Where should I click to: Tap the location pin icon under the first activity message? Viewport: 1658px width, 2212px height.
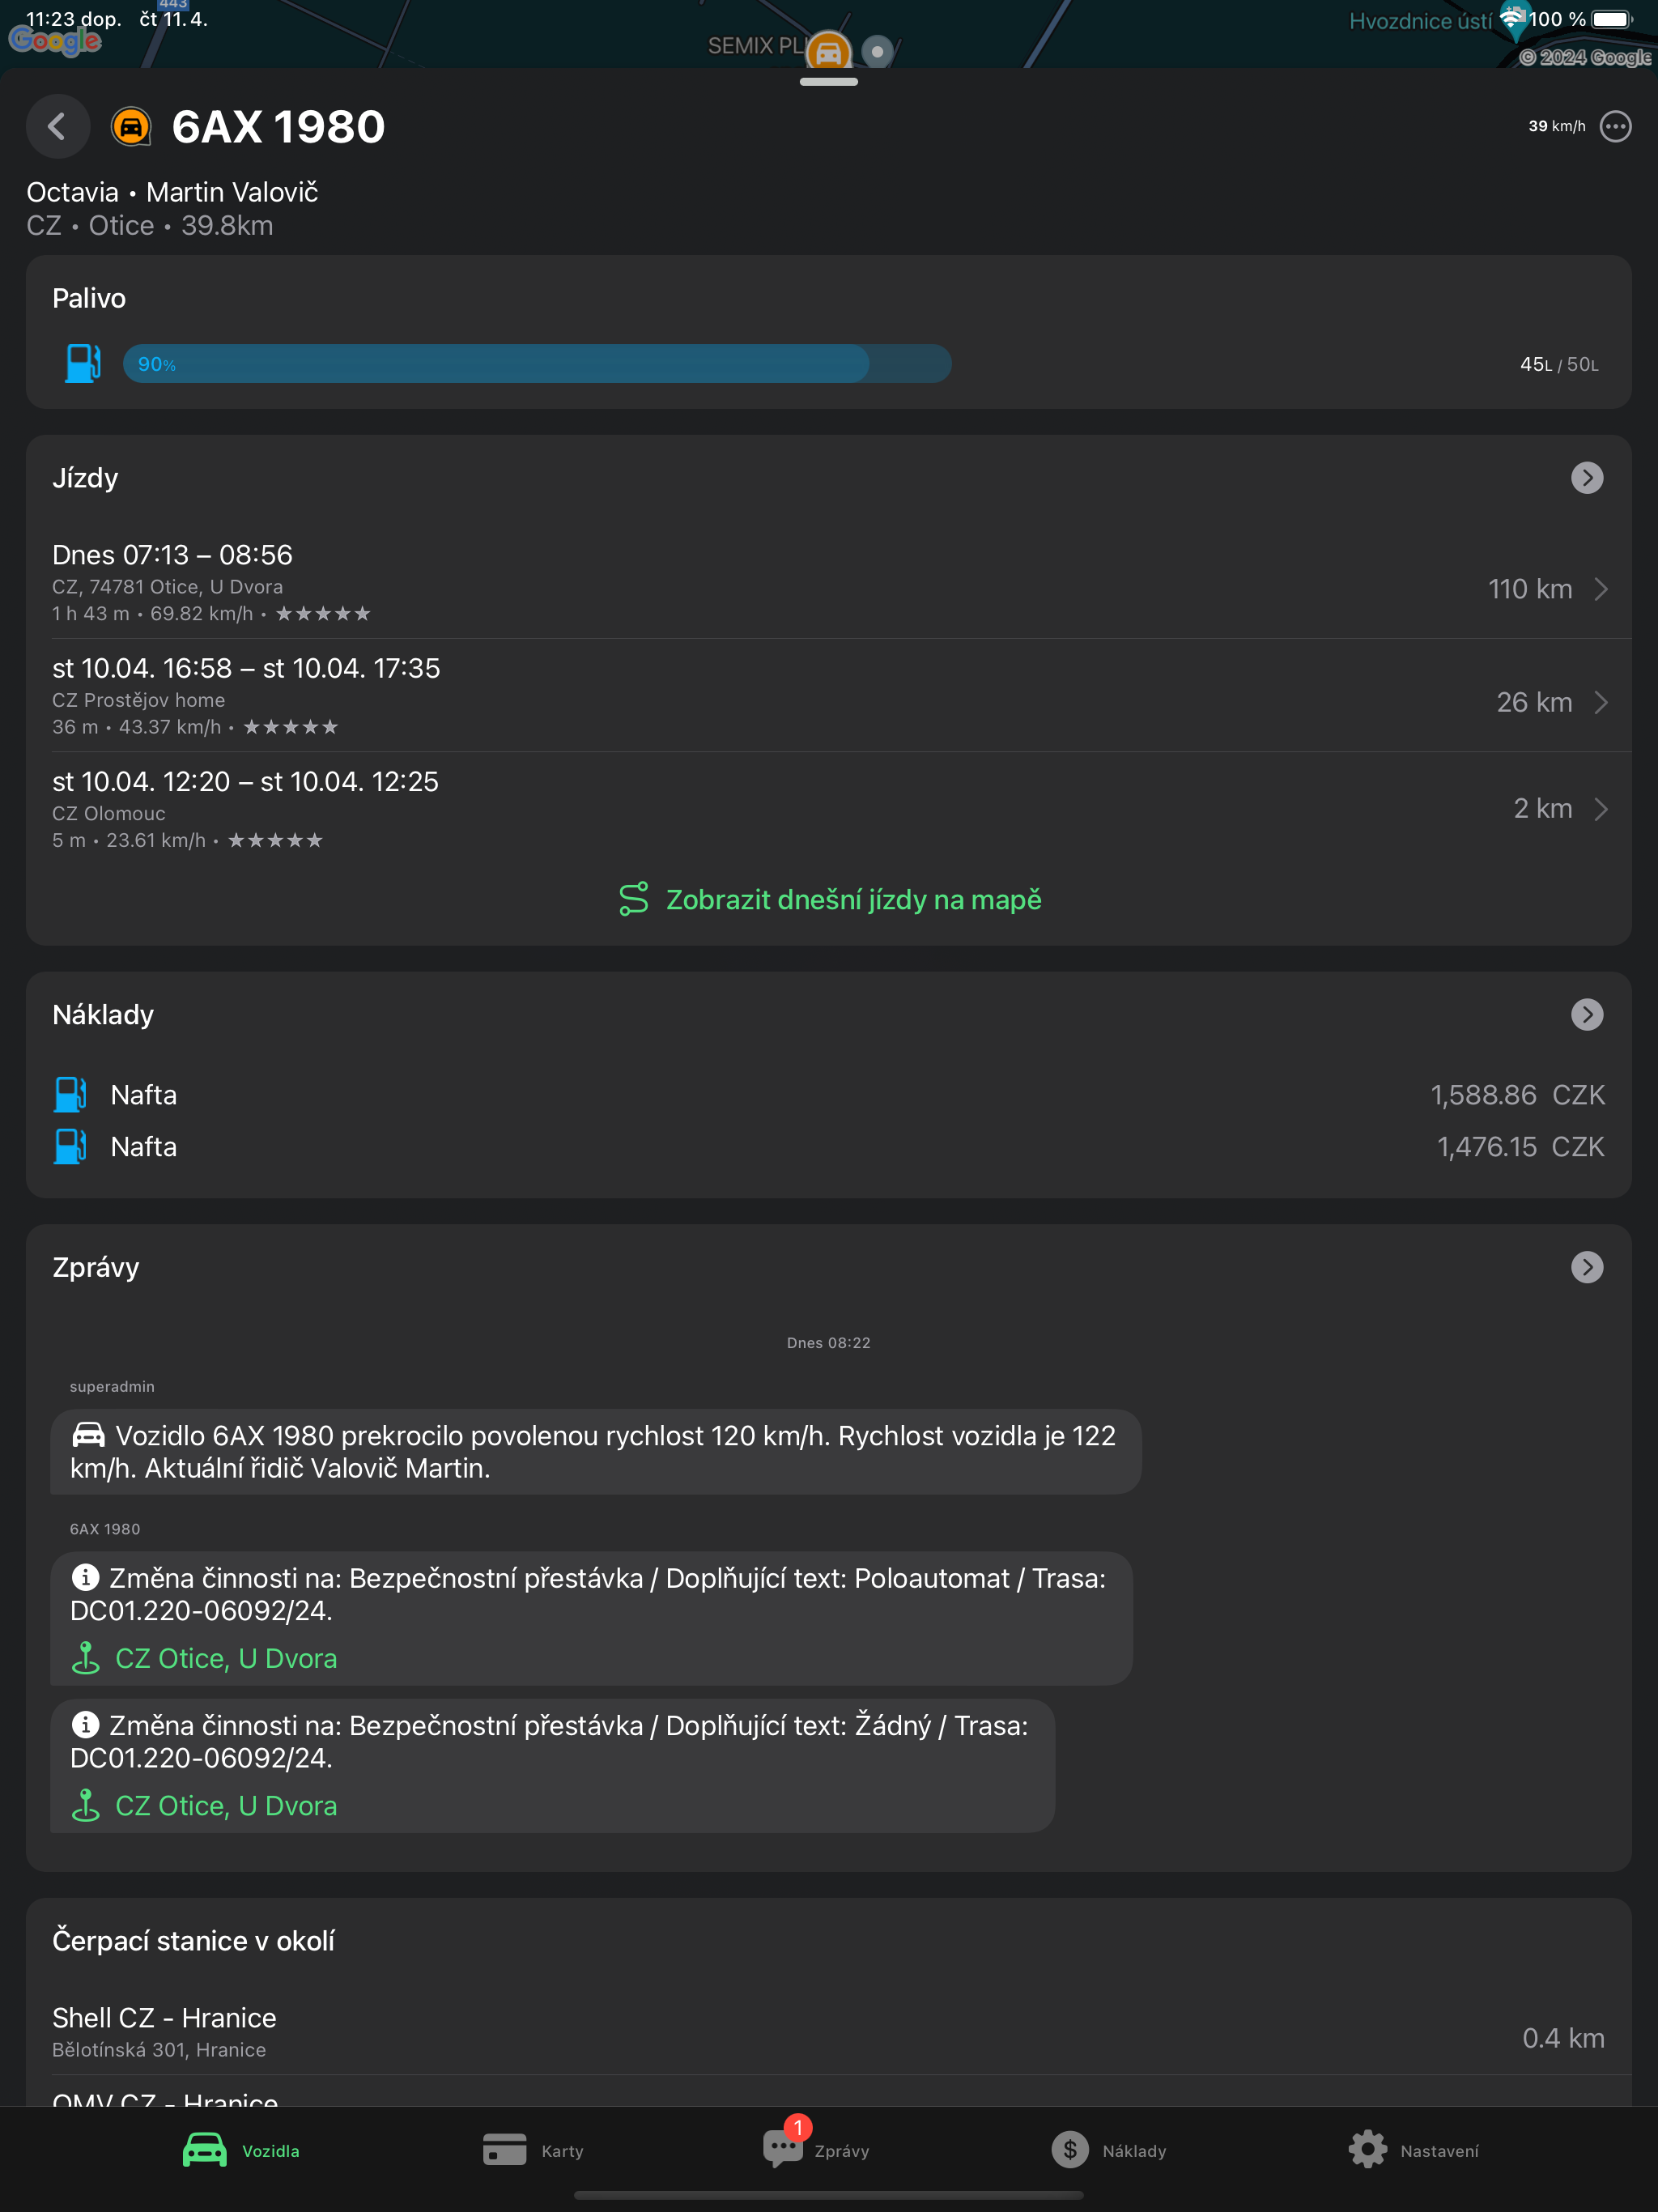point(87,1657)
